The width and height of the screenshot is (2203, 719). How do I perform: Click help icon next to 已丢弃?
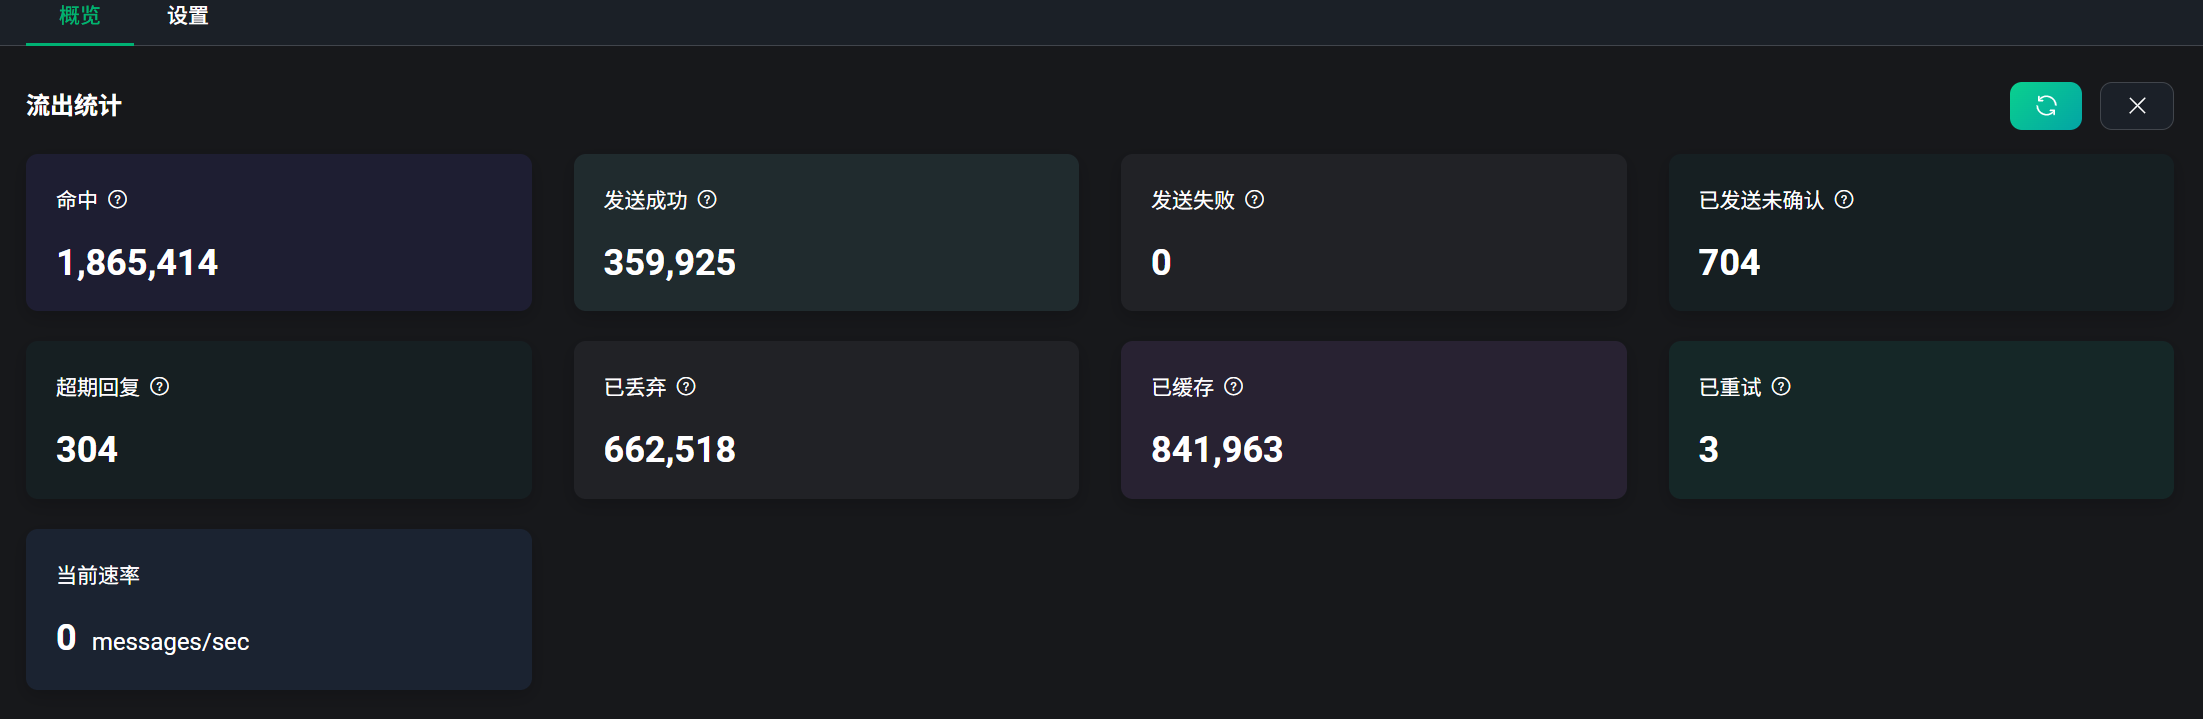[686, 387]
